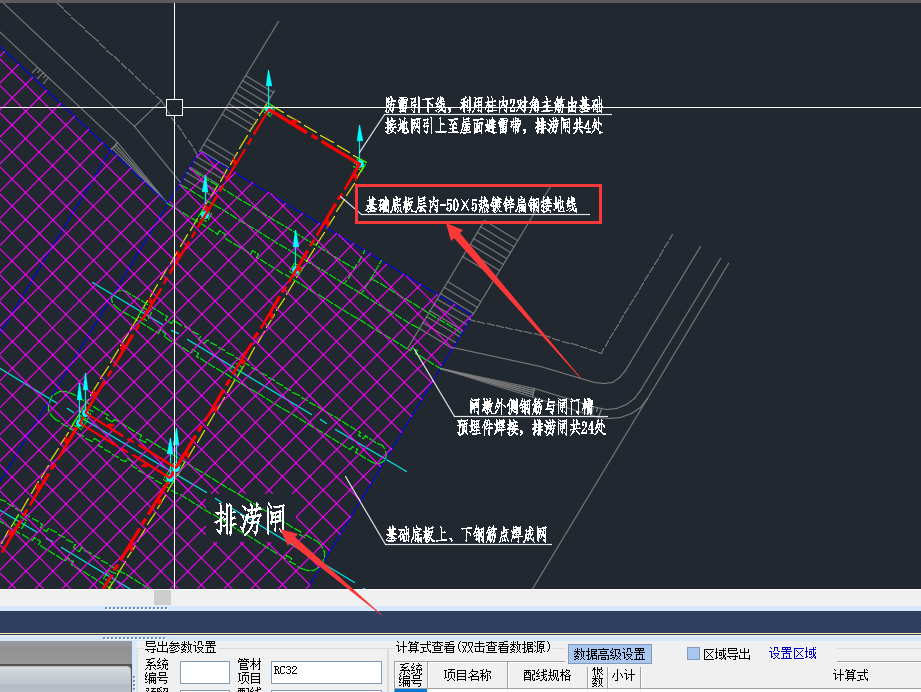Click the 数据高级设置 button

click(609, 654)
